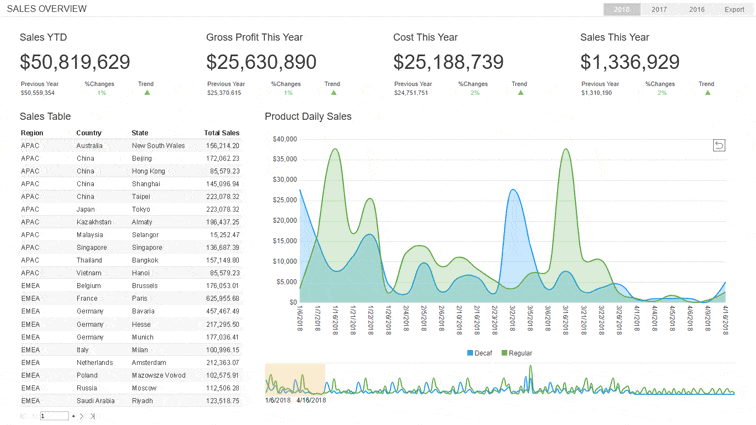Click the chart reset zoom icon
Image resolution: width=756 pixels, height=425 pixels.
(x=719, y=145)
